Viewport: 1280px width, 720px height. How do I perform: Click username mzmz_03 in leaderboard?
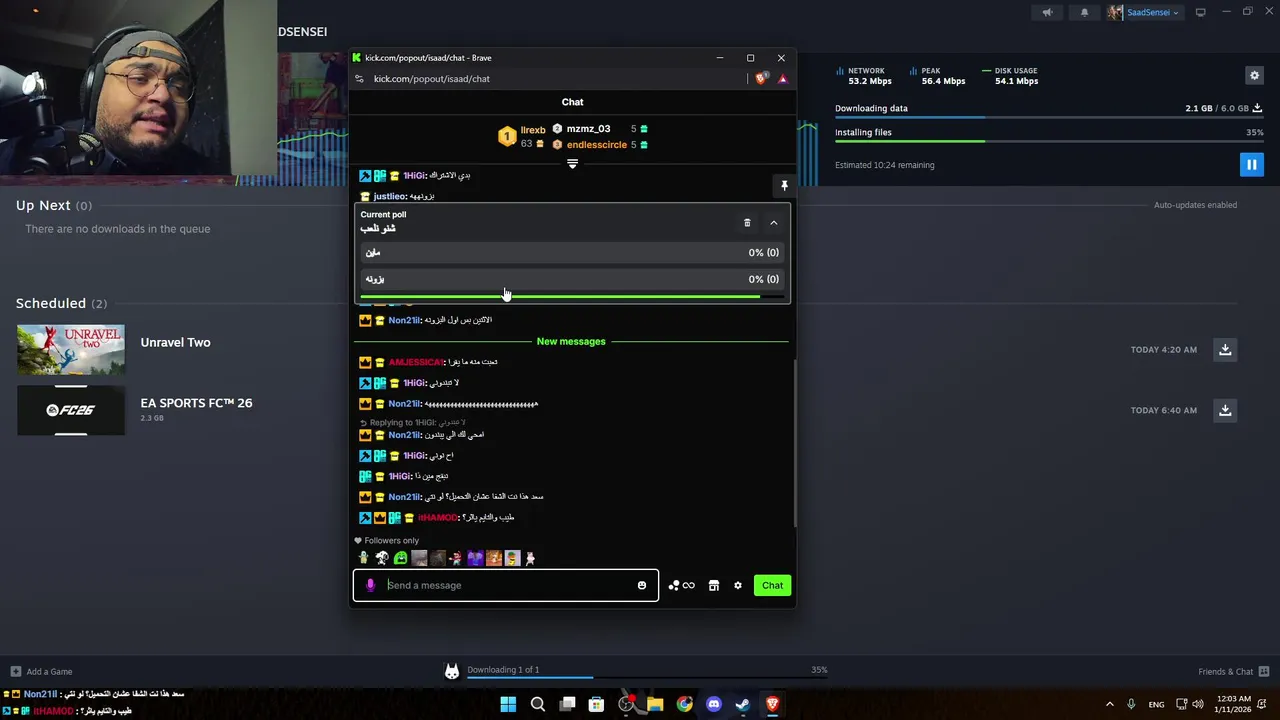(x=588, y=129)
